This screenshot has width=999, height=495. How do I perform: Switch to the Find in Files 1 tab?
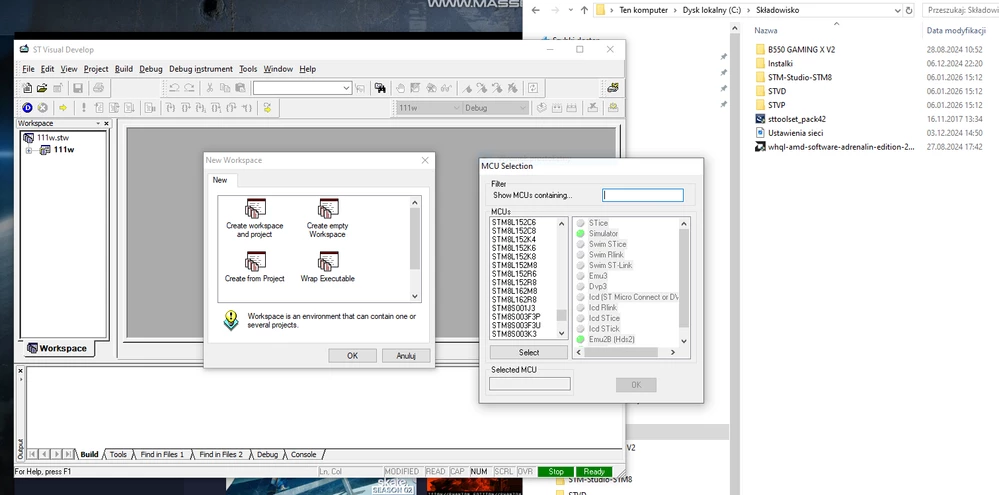[162, 454]
